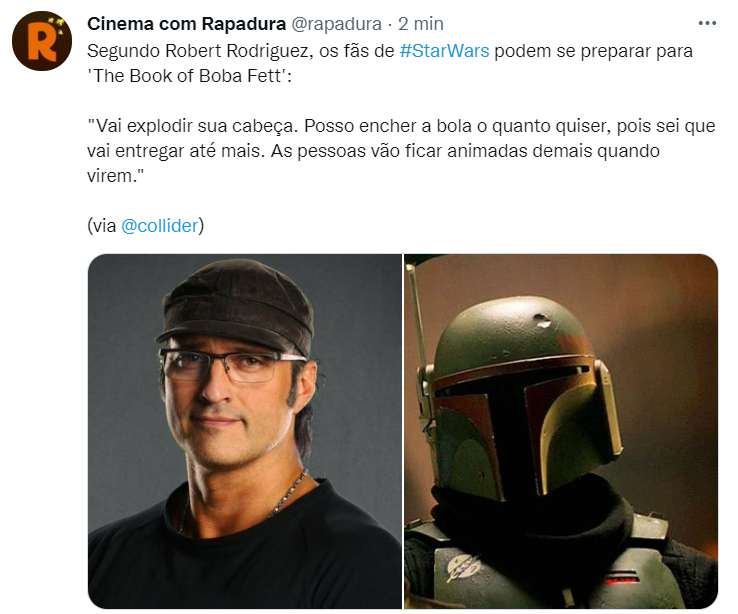Open the tweet via the 2 min timestamp
The width and height of the screenshot is (738, 614).
(421, 24)
